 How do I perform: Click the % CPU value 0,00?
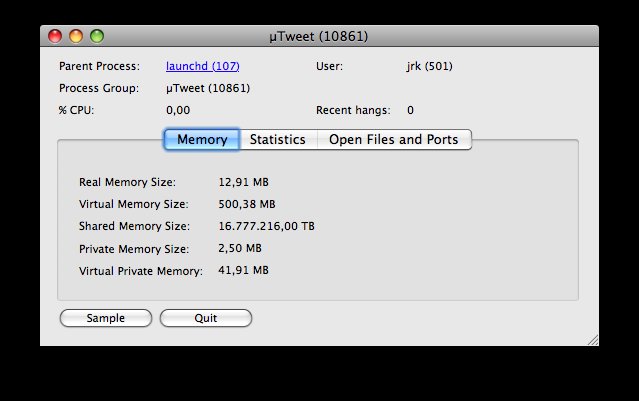pyautogui.click(x=178, y=110)
